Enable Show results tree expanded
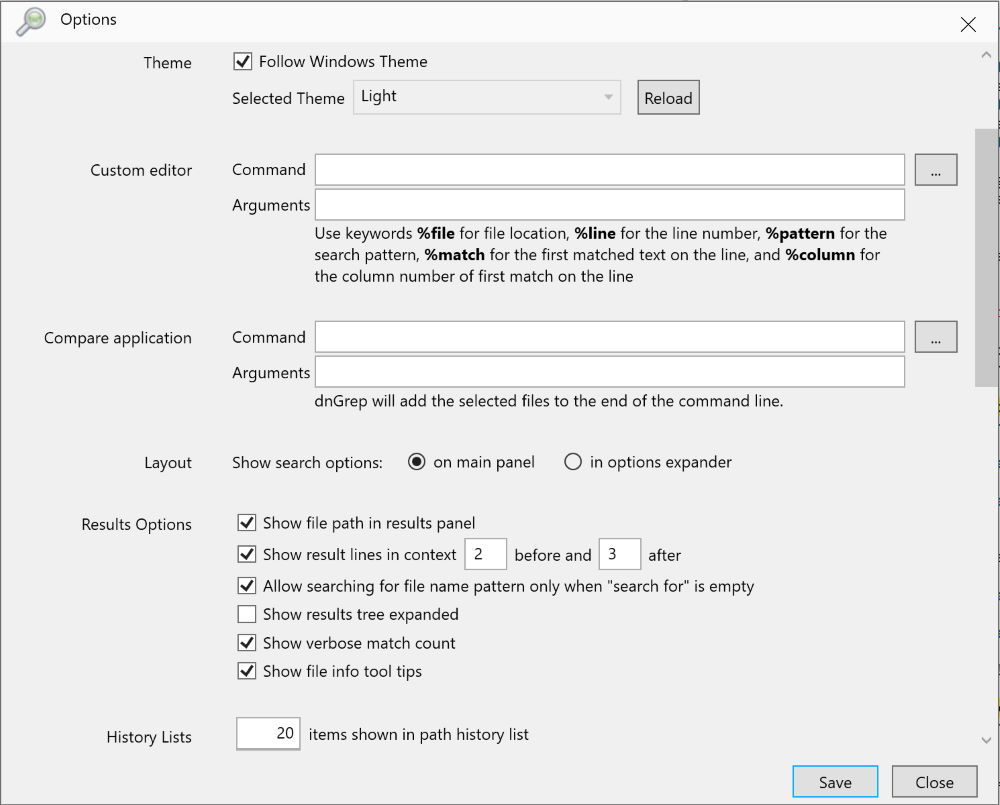The height and width of the screenshot is (805, 1000). click(247, 614)
